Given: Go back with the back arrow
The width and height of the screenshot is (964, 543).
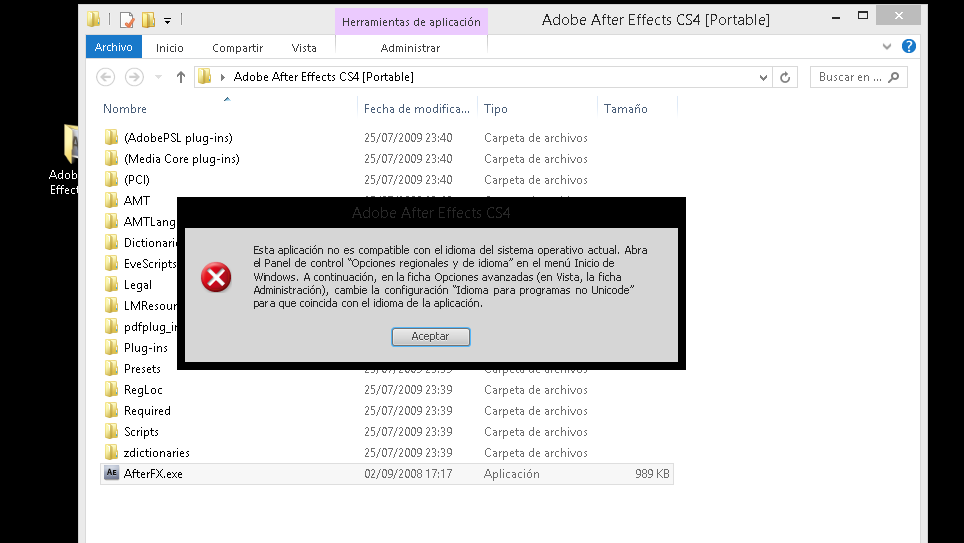Looking at the screenshot, I should coord(106,77).
